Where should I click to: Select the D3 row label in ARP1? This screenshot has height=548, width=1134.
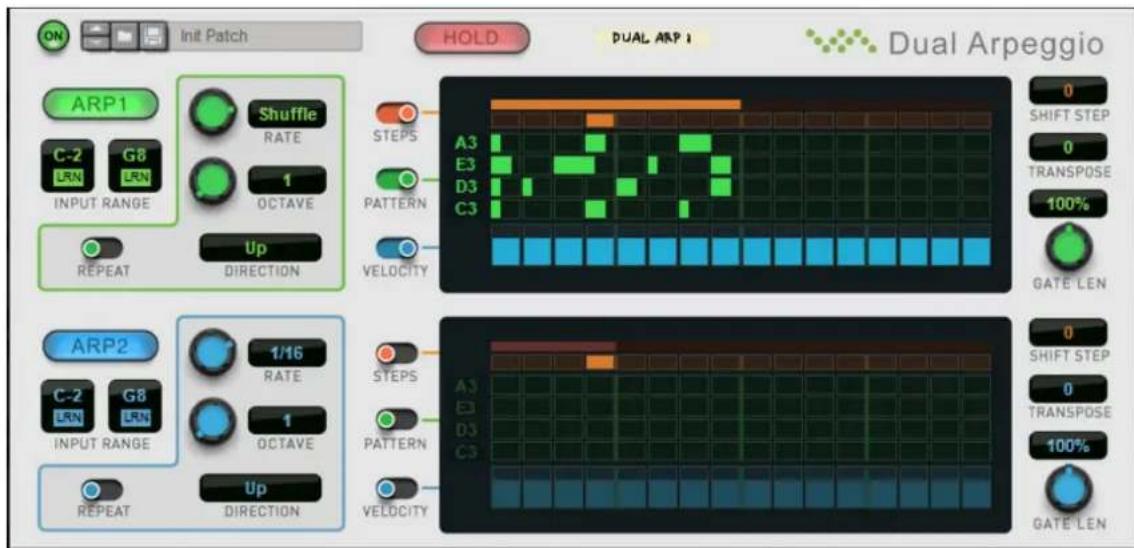(x=465, y=187)
